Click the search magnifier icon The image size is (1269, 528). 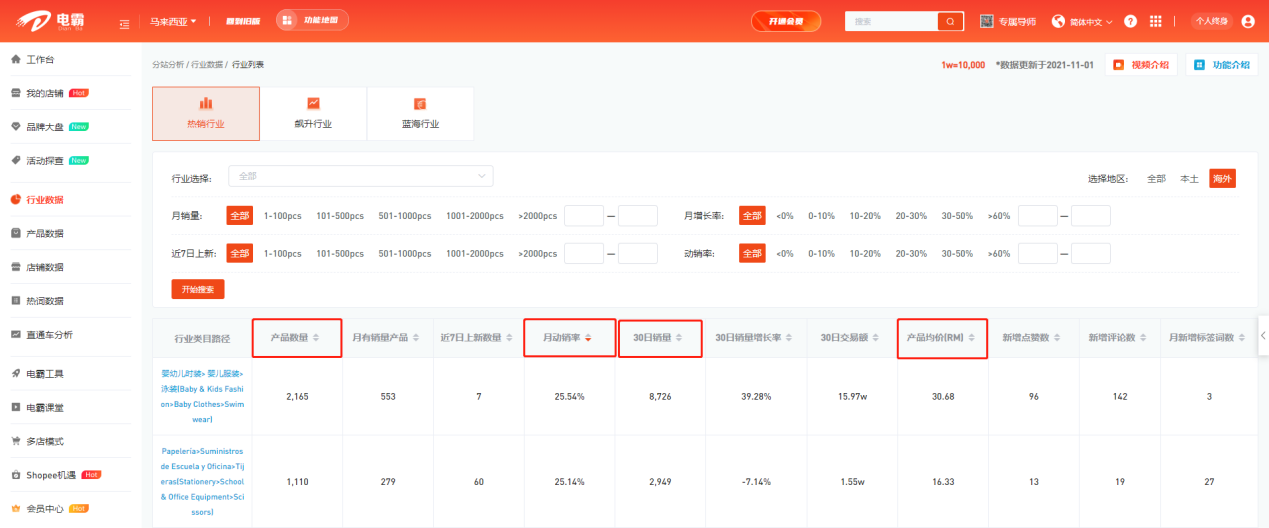[949, 21]
